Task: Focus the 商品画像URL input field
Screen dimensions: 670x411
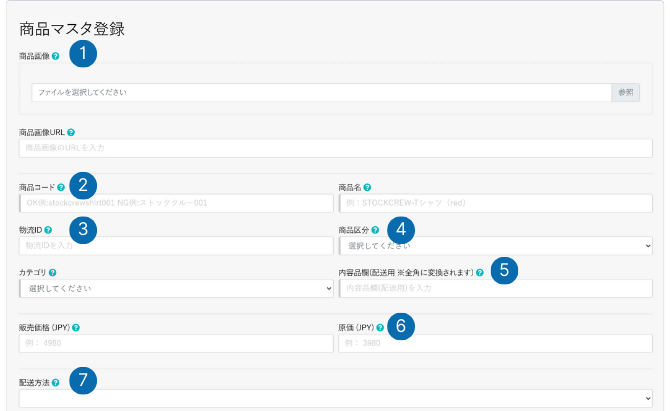Action: tap(335, 148)
